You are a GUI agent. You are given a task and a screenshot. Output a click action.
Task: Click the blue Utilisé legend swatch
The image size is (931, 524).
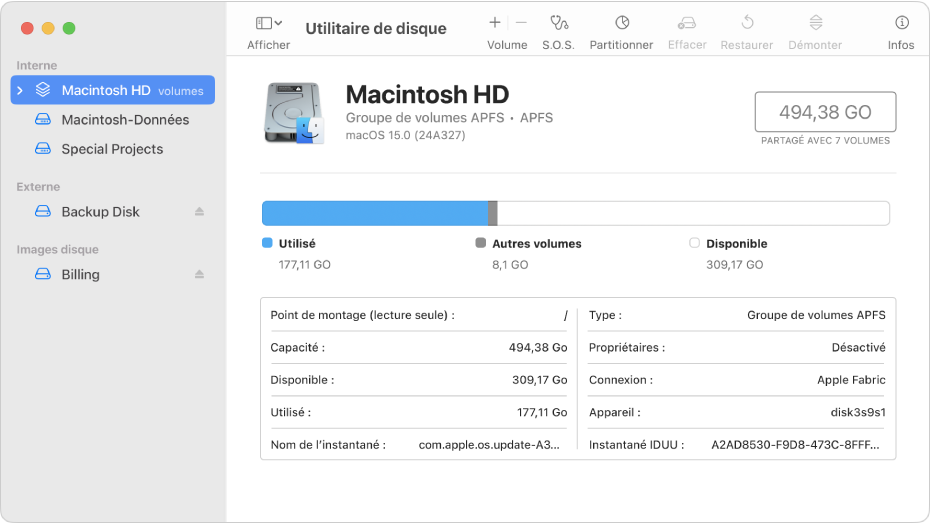tap(267, 243)
